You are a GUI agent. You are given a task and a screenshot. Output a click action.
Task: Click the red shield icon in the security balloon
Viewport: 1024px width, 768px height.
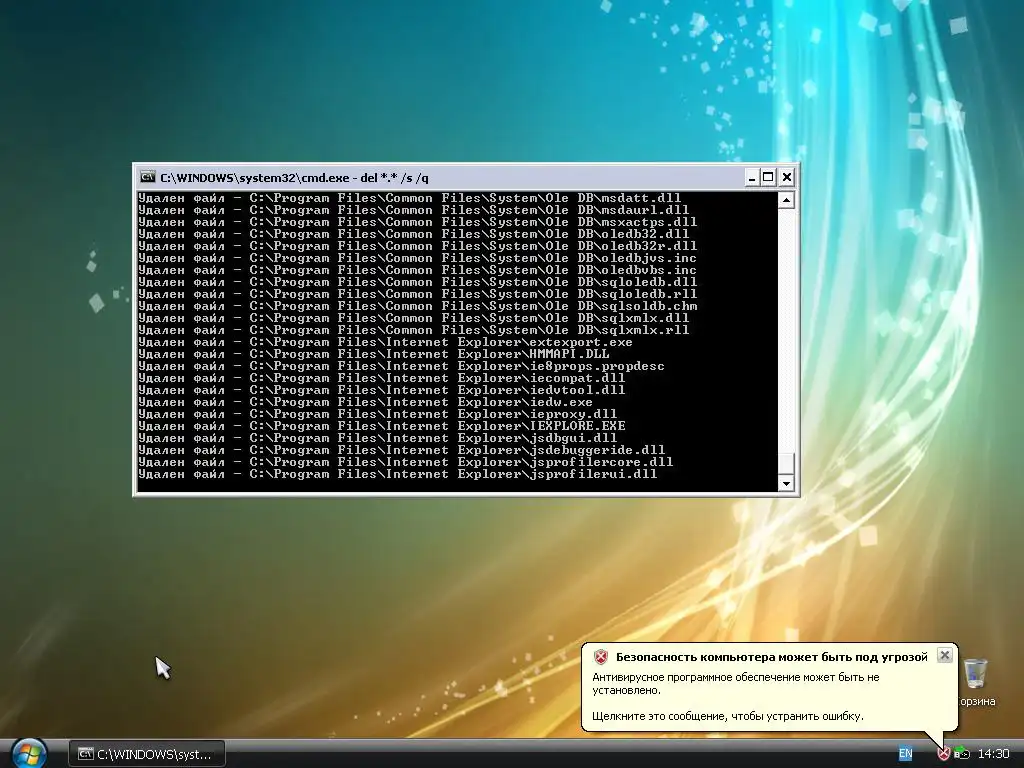(600, 657)
